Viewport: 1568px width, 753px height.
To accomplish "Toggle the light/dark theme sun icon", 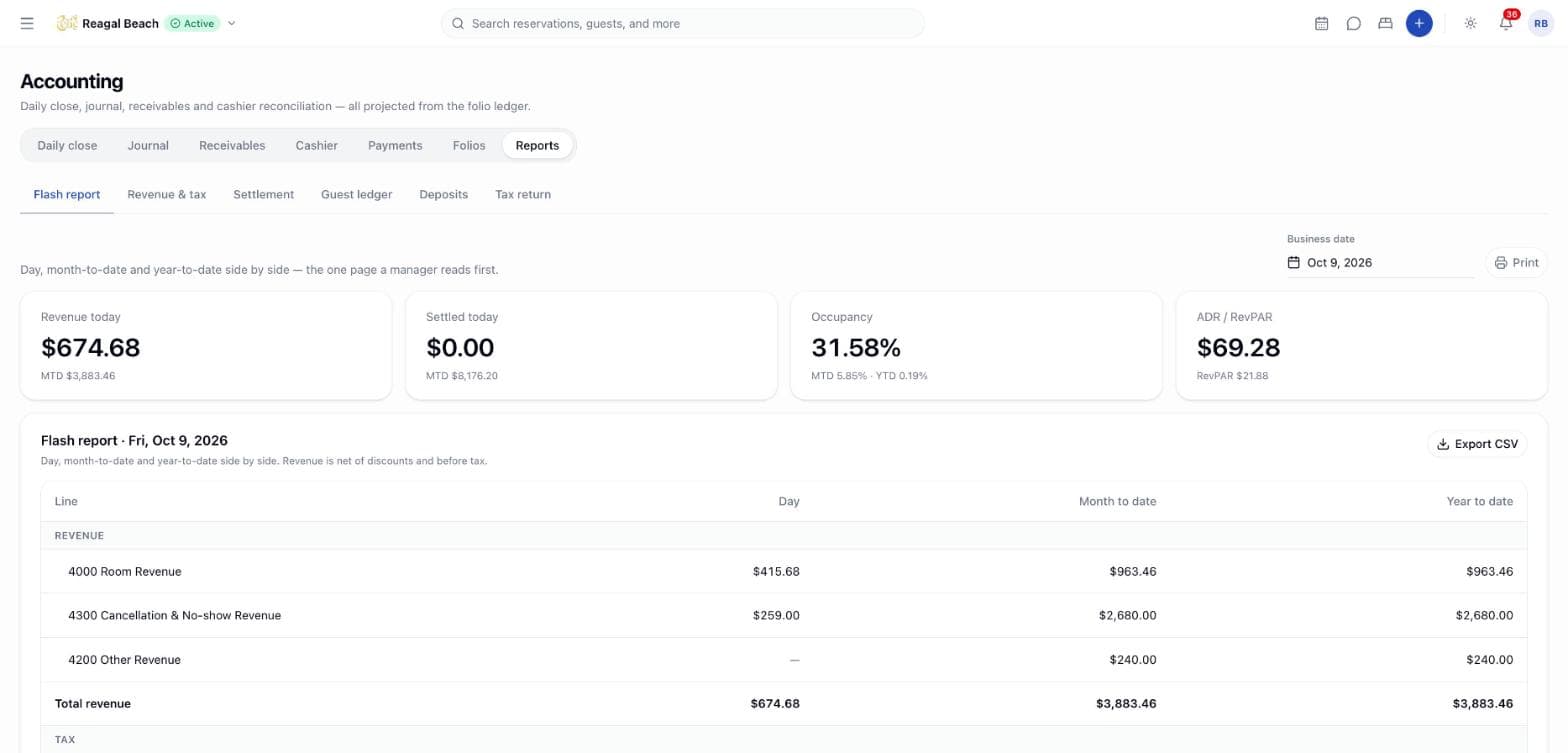I will [x=1470, y=23].
